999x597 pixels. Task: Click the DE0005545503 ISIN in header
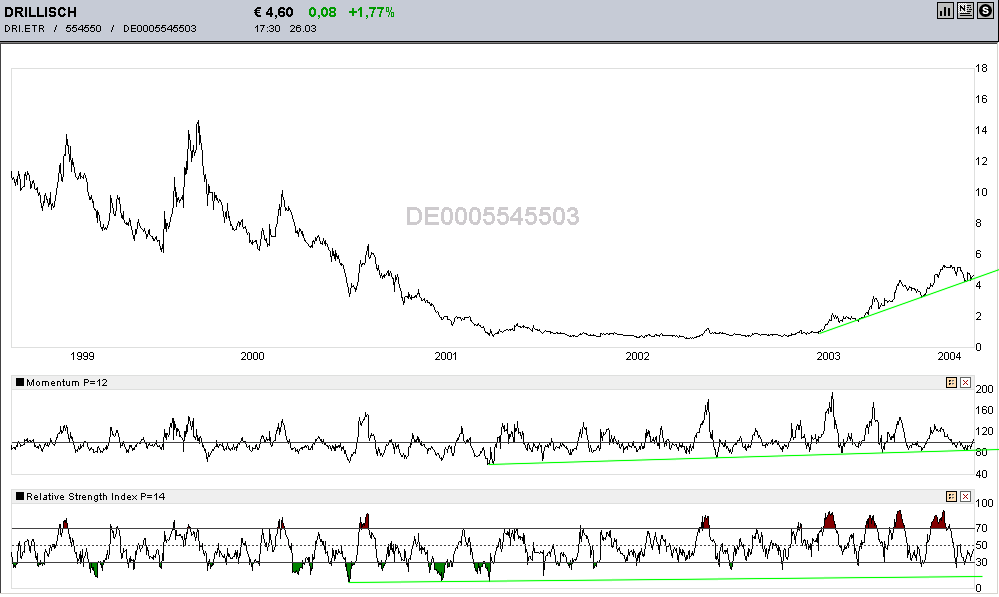(159, 29)
